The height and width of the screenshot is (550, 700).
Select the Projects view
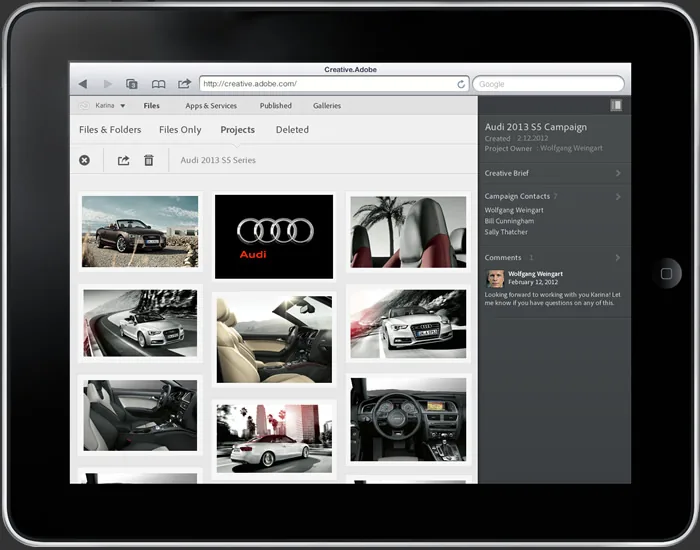tap(238, 130)
